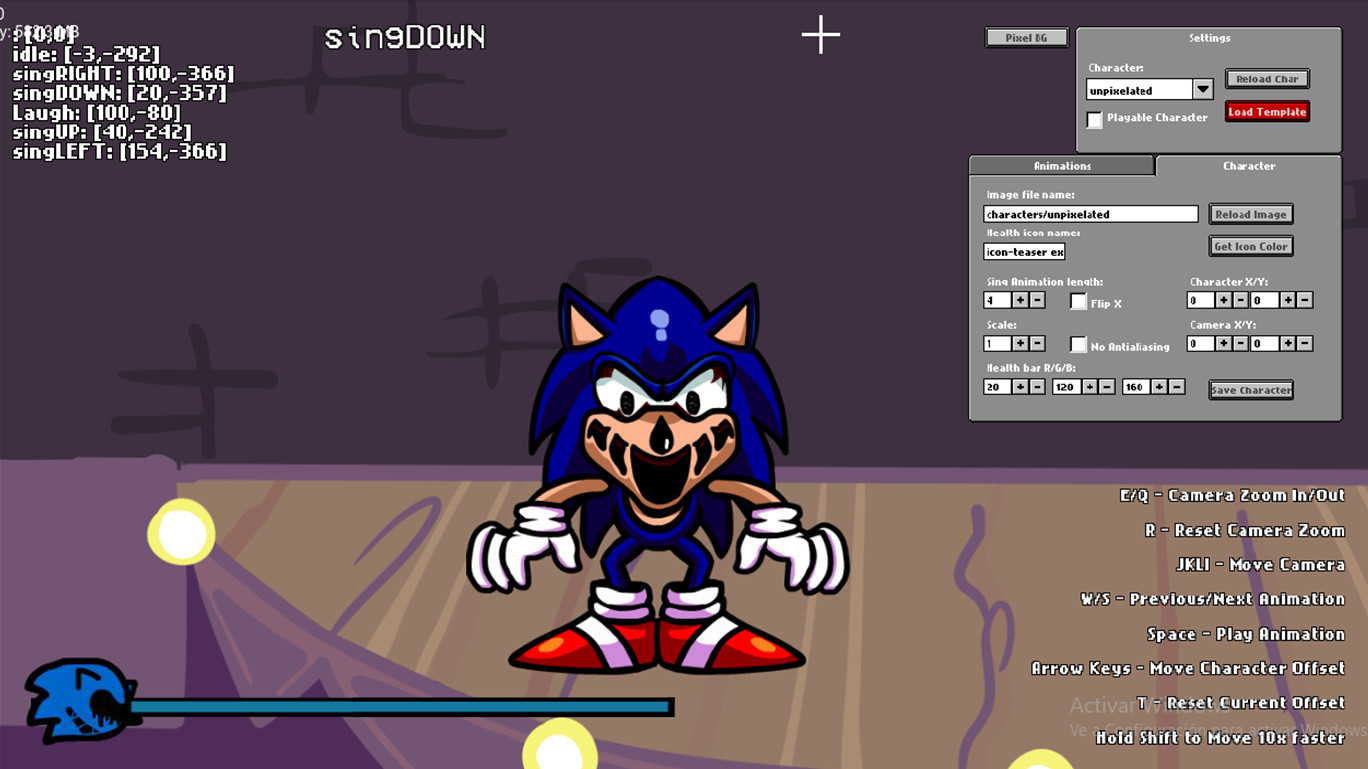Click the Health bar Green value field
This screenshot has width=1368, height=769.
point(1066,387)
